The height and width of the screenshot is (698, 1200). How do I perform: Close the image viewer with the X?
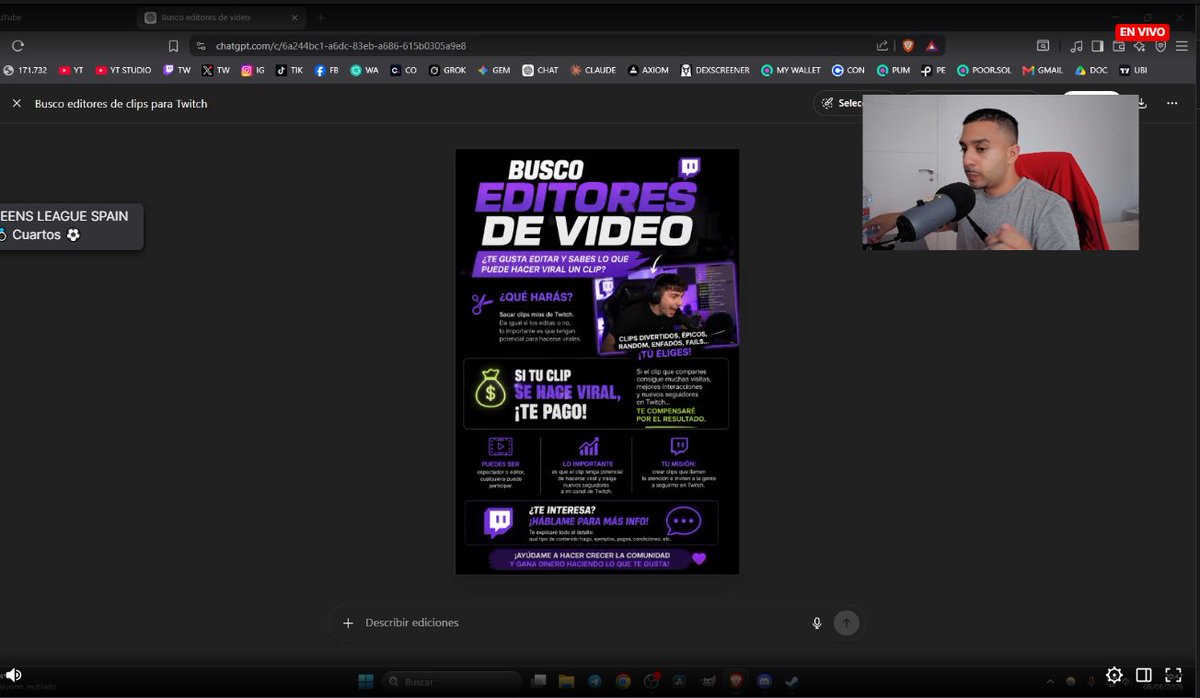click(x=17, y=103)
